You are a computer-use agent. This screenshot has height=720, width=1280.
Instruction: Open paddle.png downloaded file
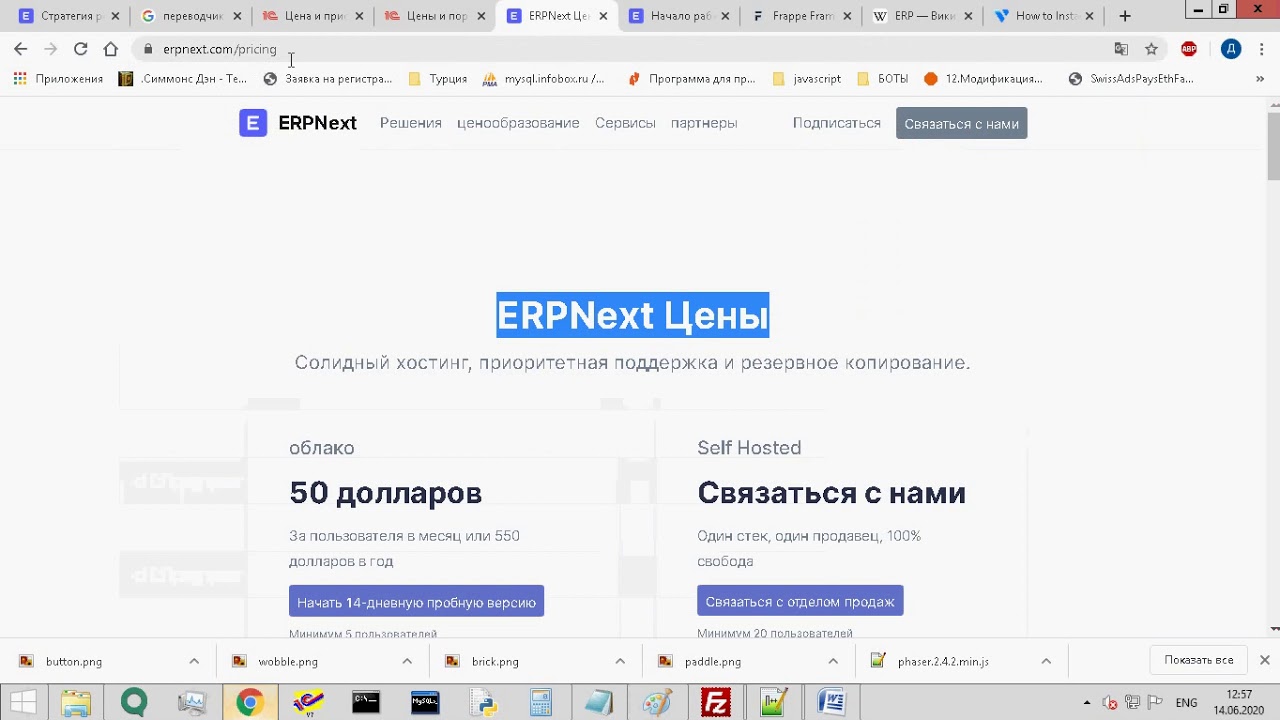(712, 661)
